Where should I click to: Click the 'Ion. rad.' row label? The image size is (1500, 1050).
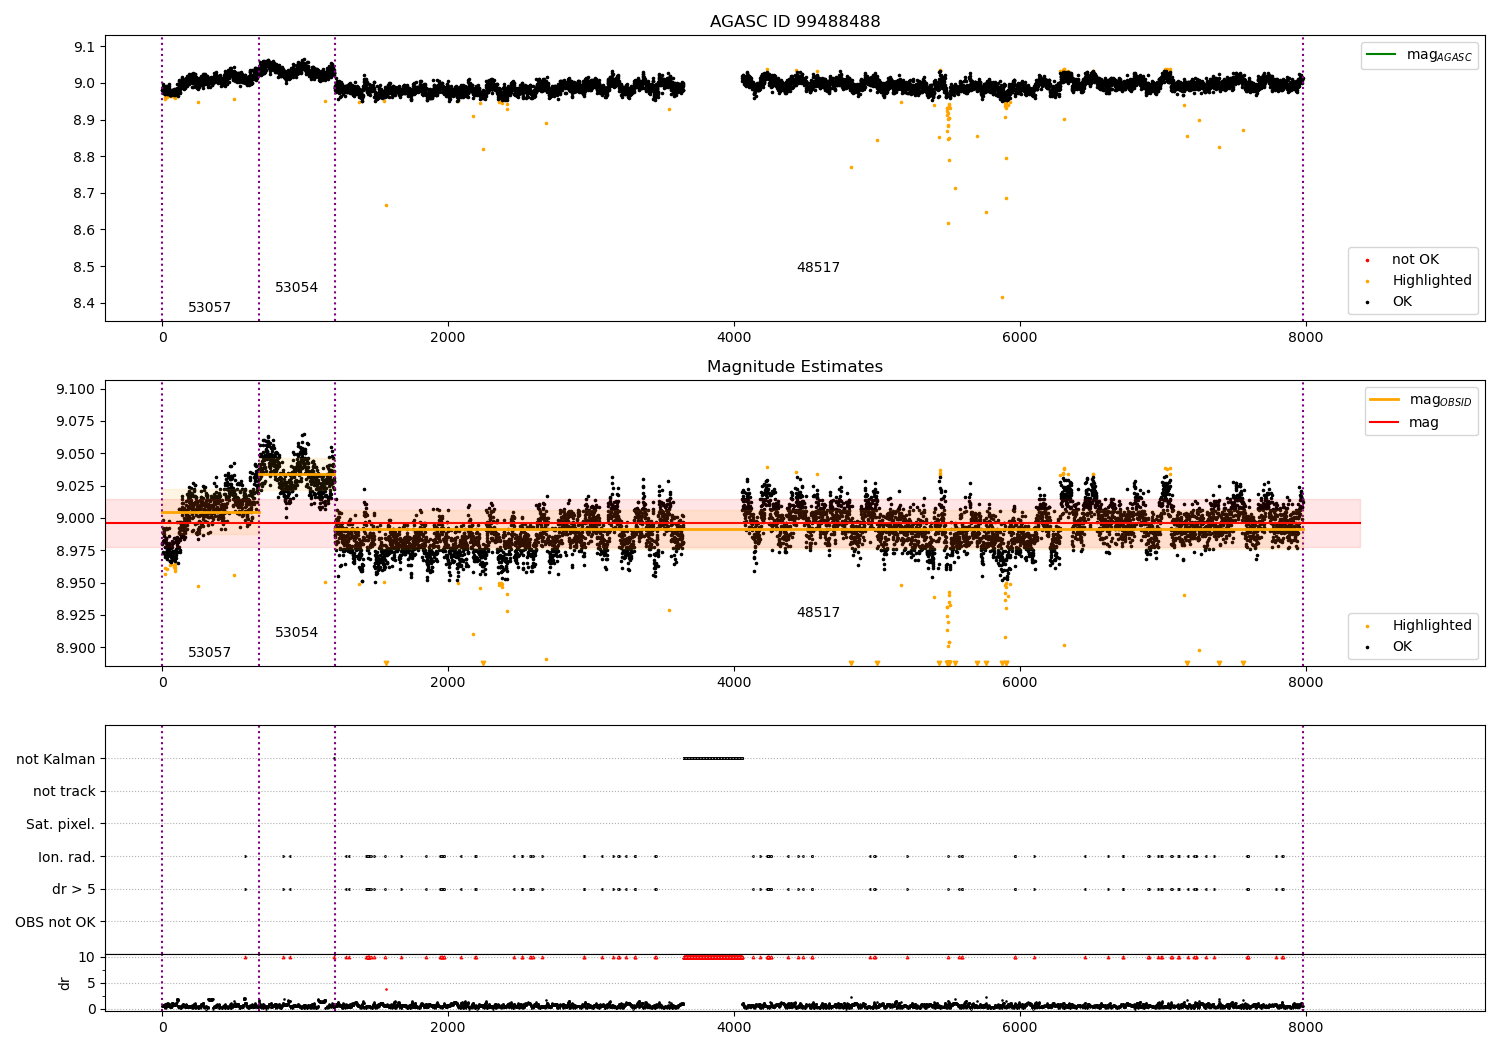(x=67, y=857)
